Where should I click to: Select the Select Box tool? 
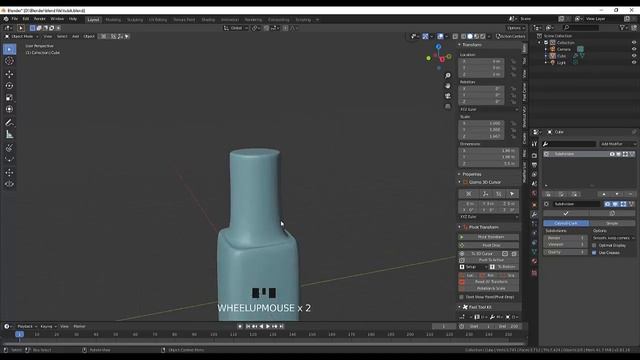(9, 49)
